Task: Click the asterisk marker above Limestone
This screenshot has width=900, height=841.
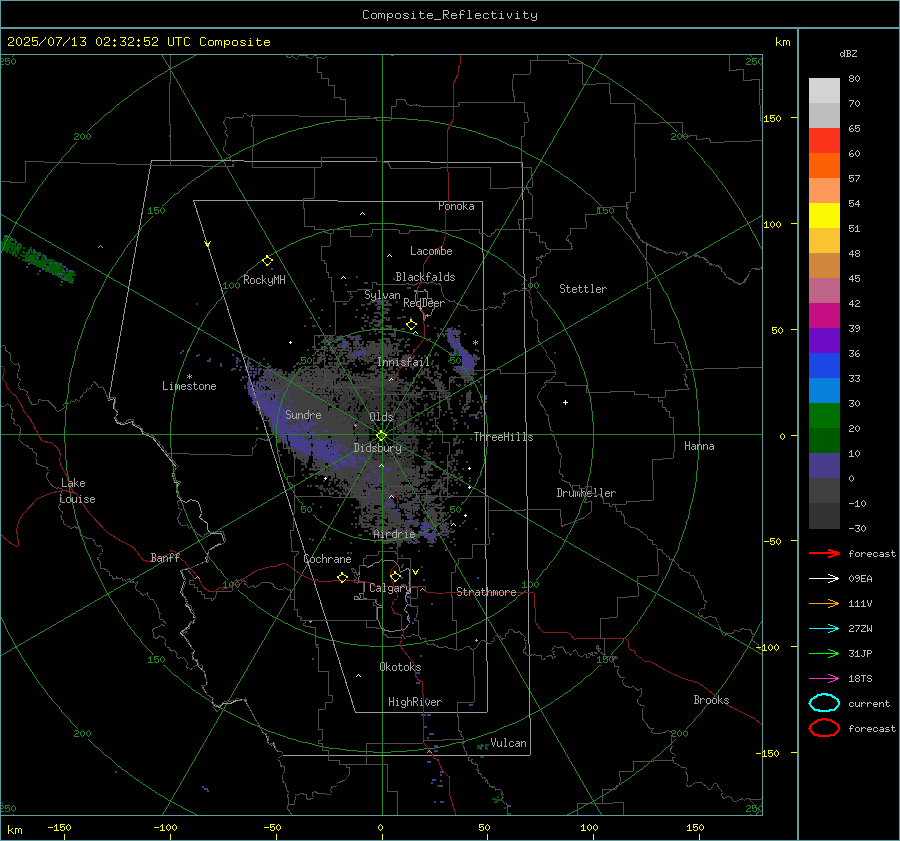Action: [x=189, y=377]
